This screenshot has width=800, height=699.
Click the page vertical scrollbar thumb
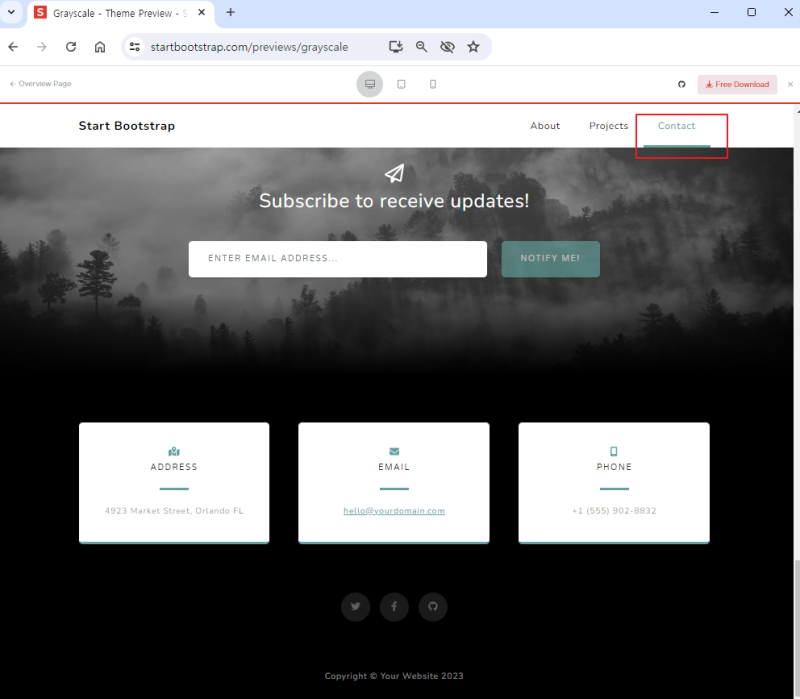[796, 629]
